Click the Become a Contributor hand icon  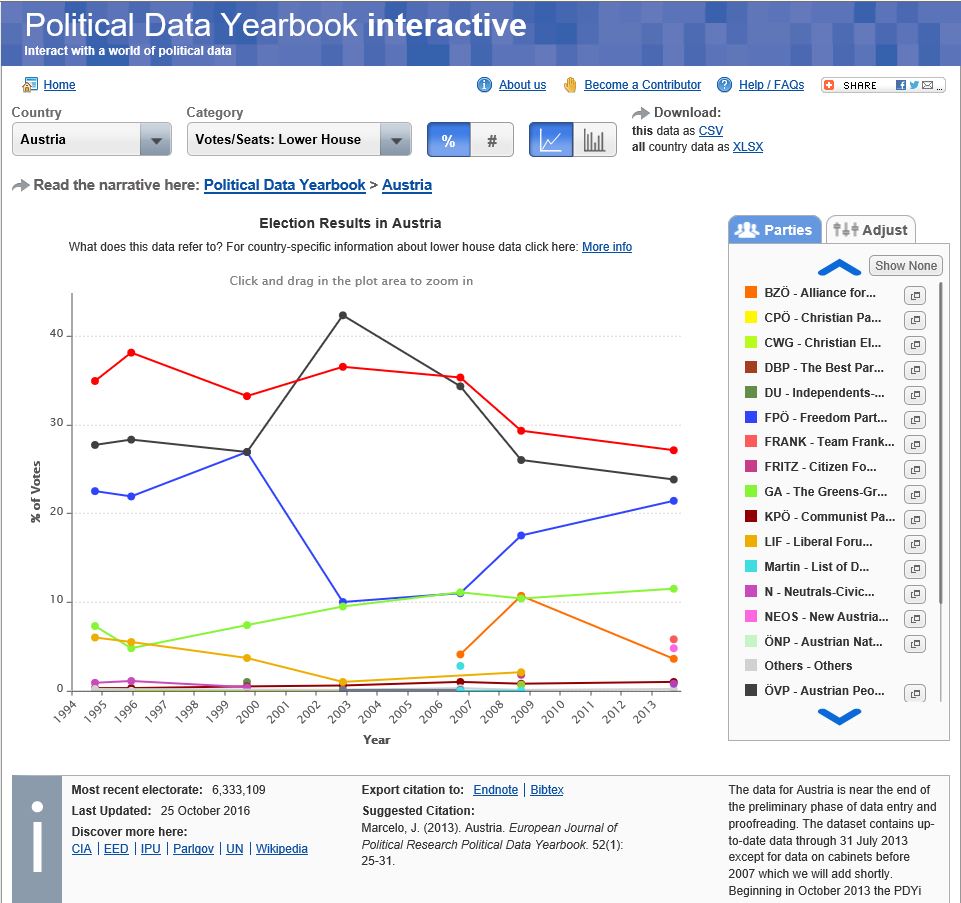(570, 85)
